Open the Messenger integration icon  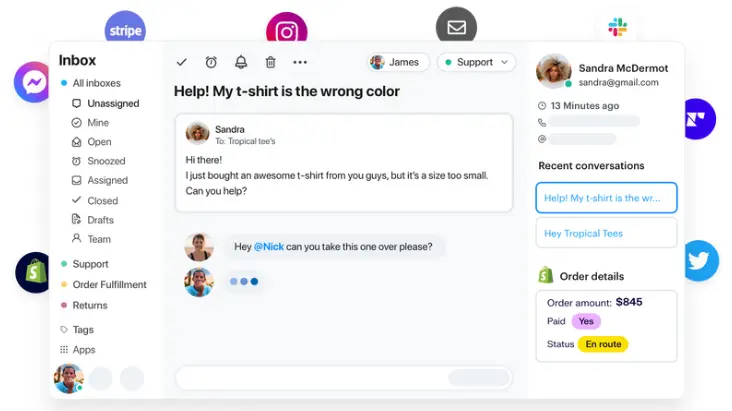tap(32, 82)
